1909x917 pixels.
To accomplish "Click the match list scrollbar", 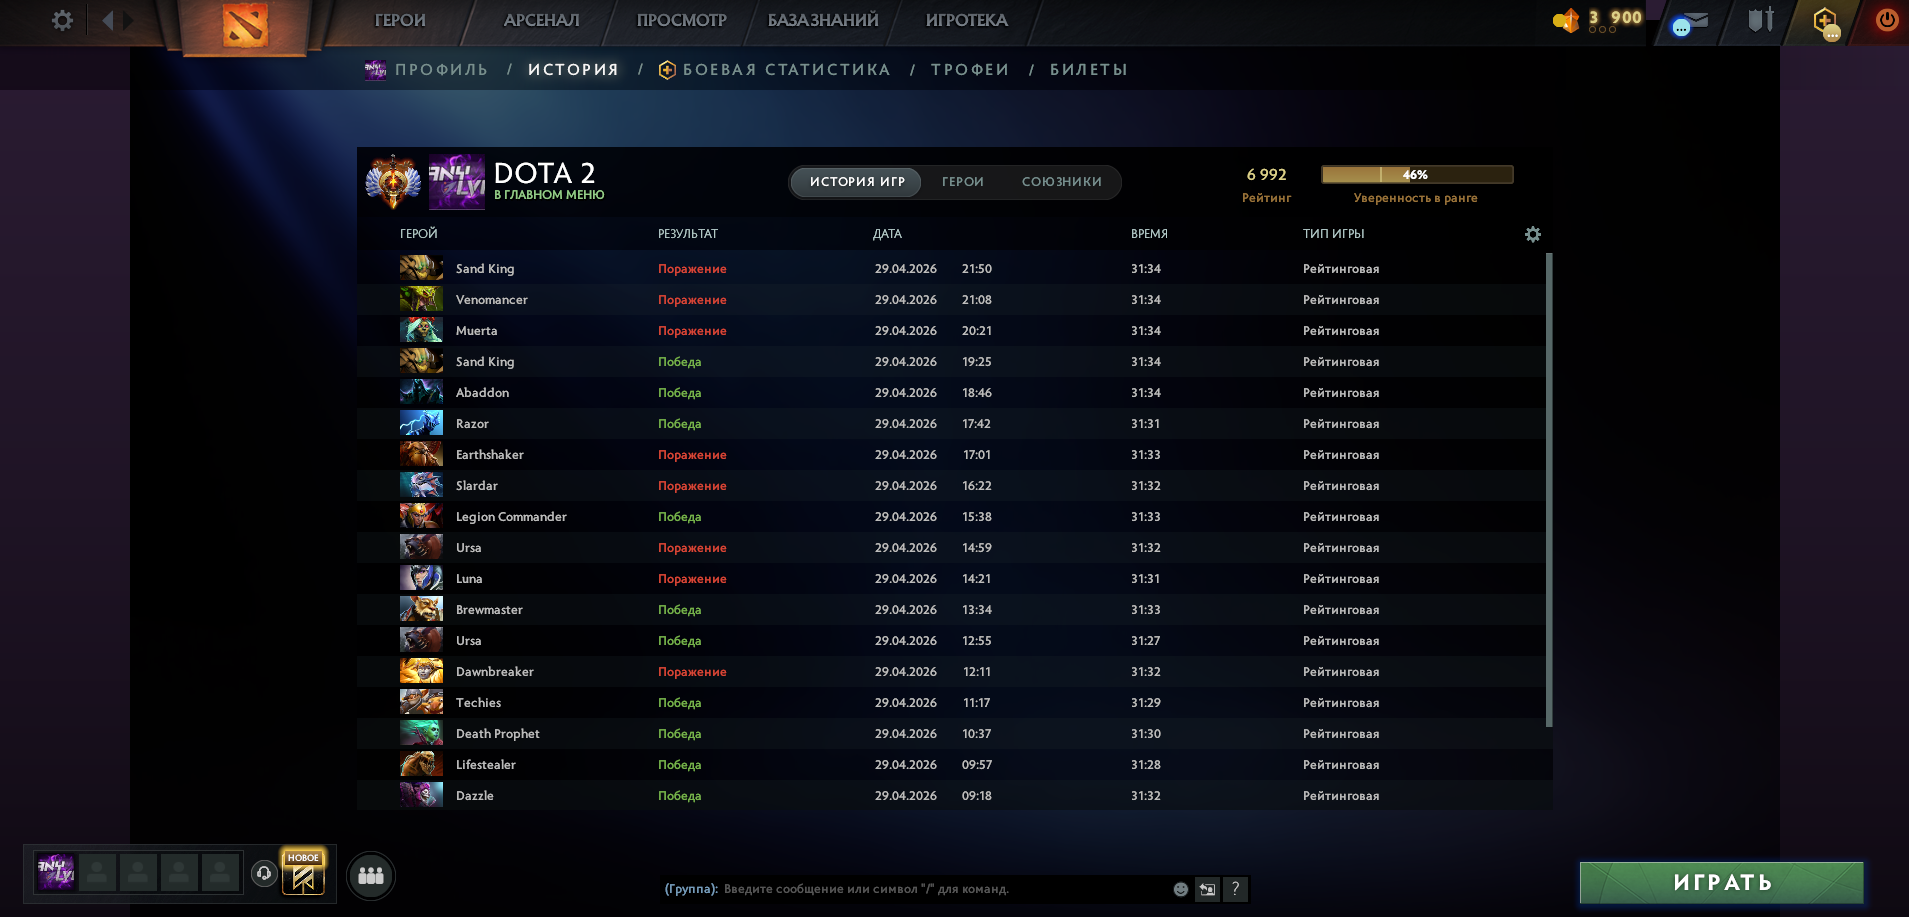I will [x=1549, y=490].
